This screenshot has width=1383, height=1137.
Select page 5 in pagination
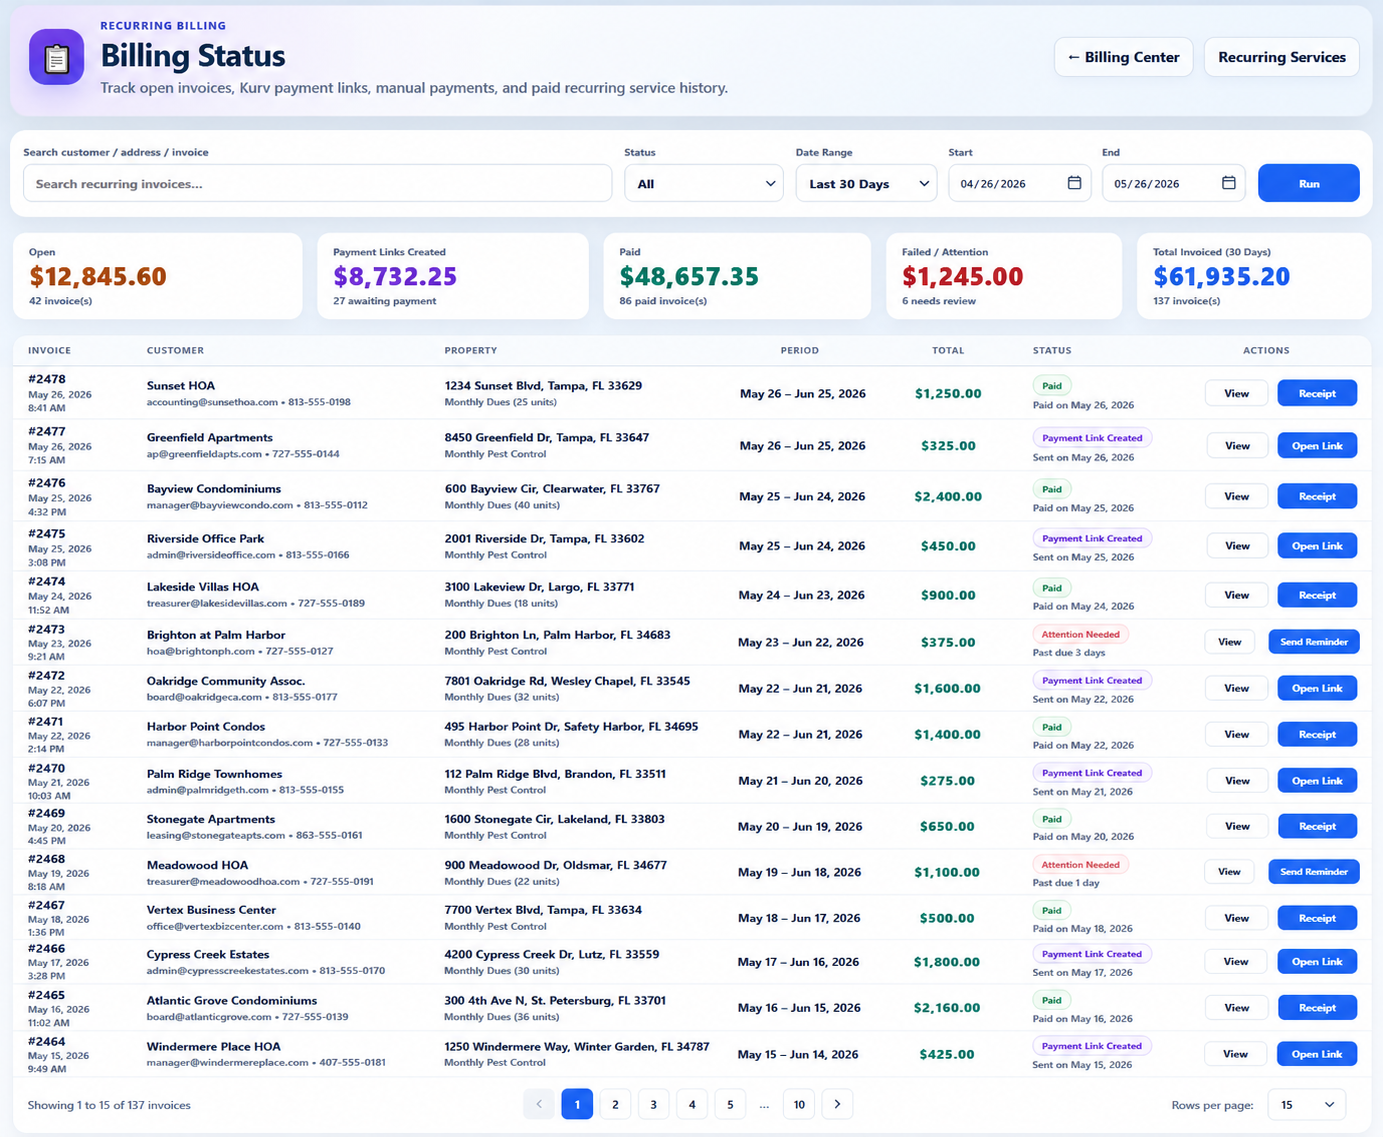pyautogui.click(x=730, y=1104)
